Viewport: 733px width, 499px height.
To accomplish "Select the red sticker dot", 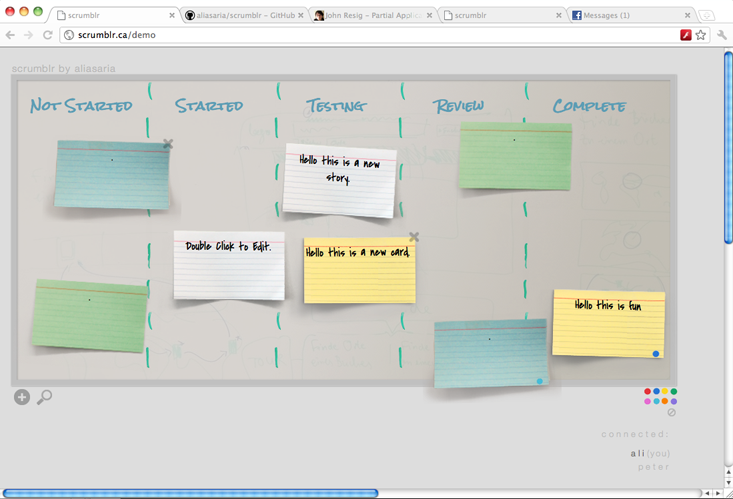I will click(648, 392).
